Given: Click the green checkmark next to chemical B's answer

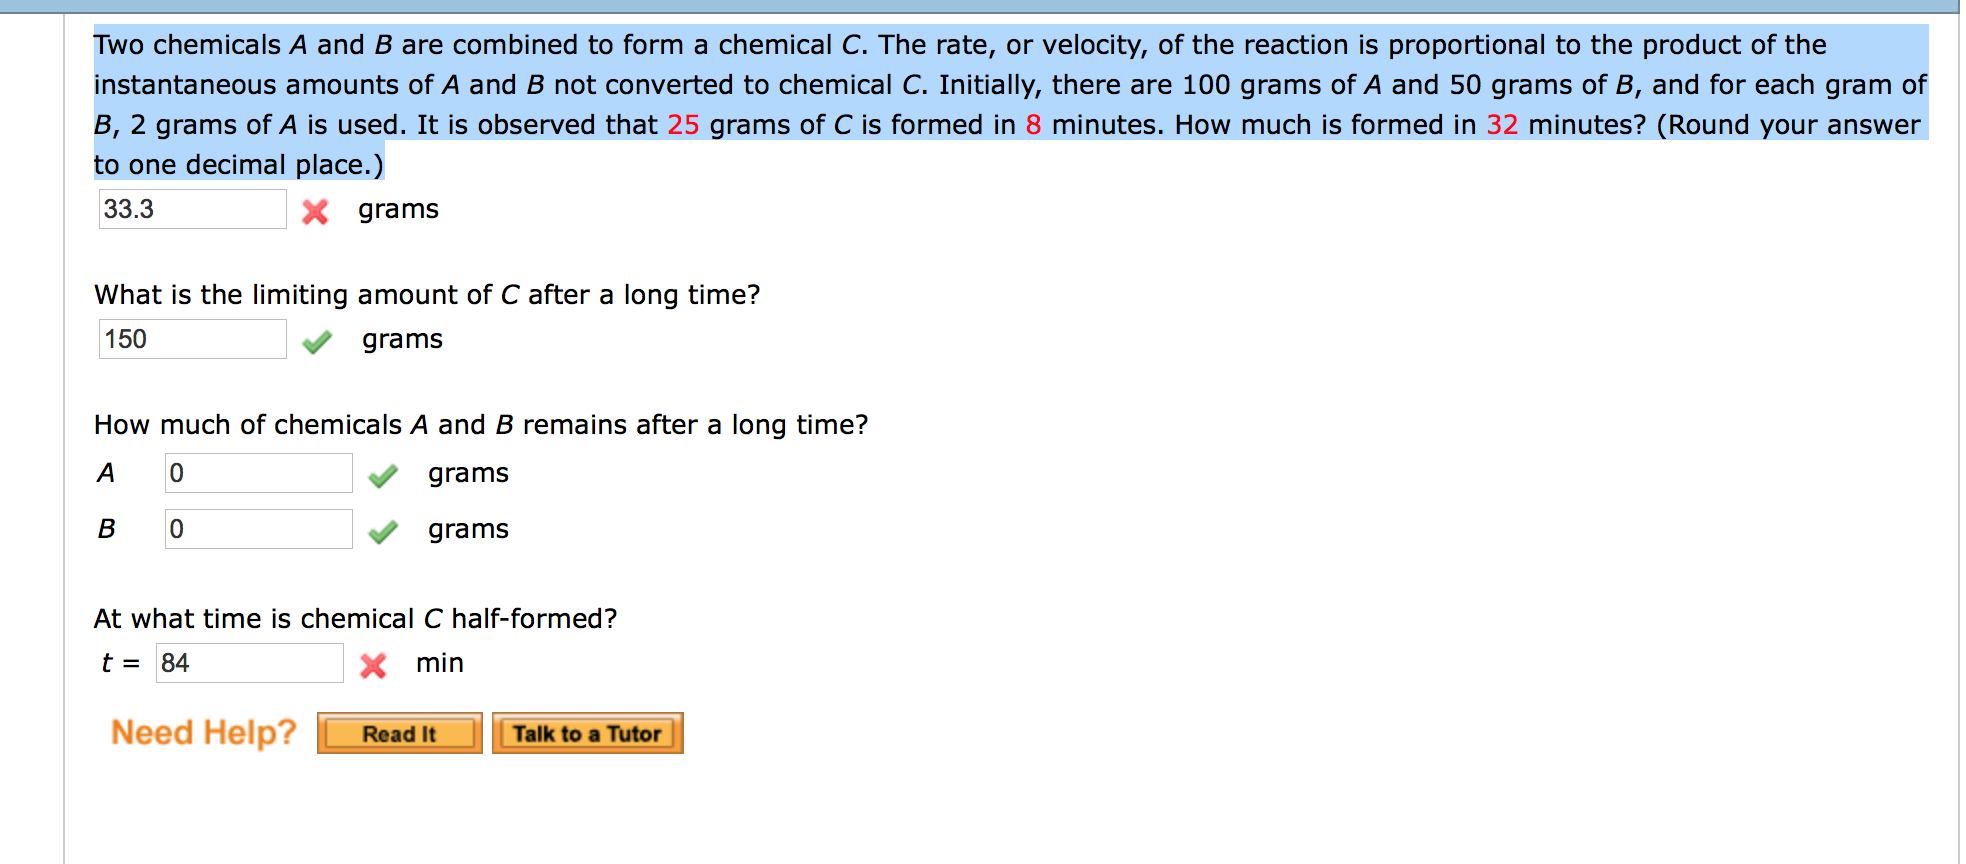Looking at the screenshot, I should (385, 530).
